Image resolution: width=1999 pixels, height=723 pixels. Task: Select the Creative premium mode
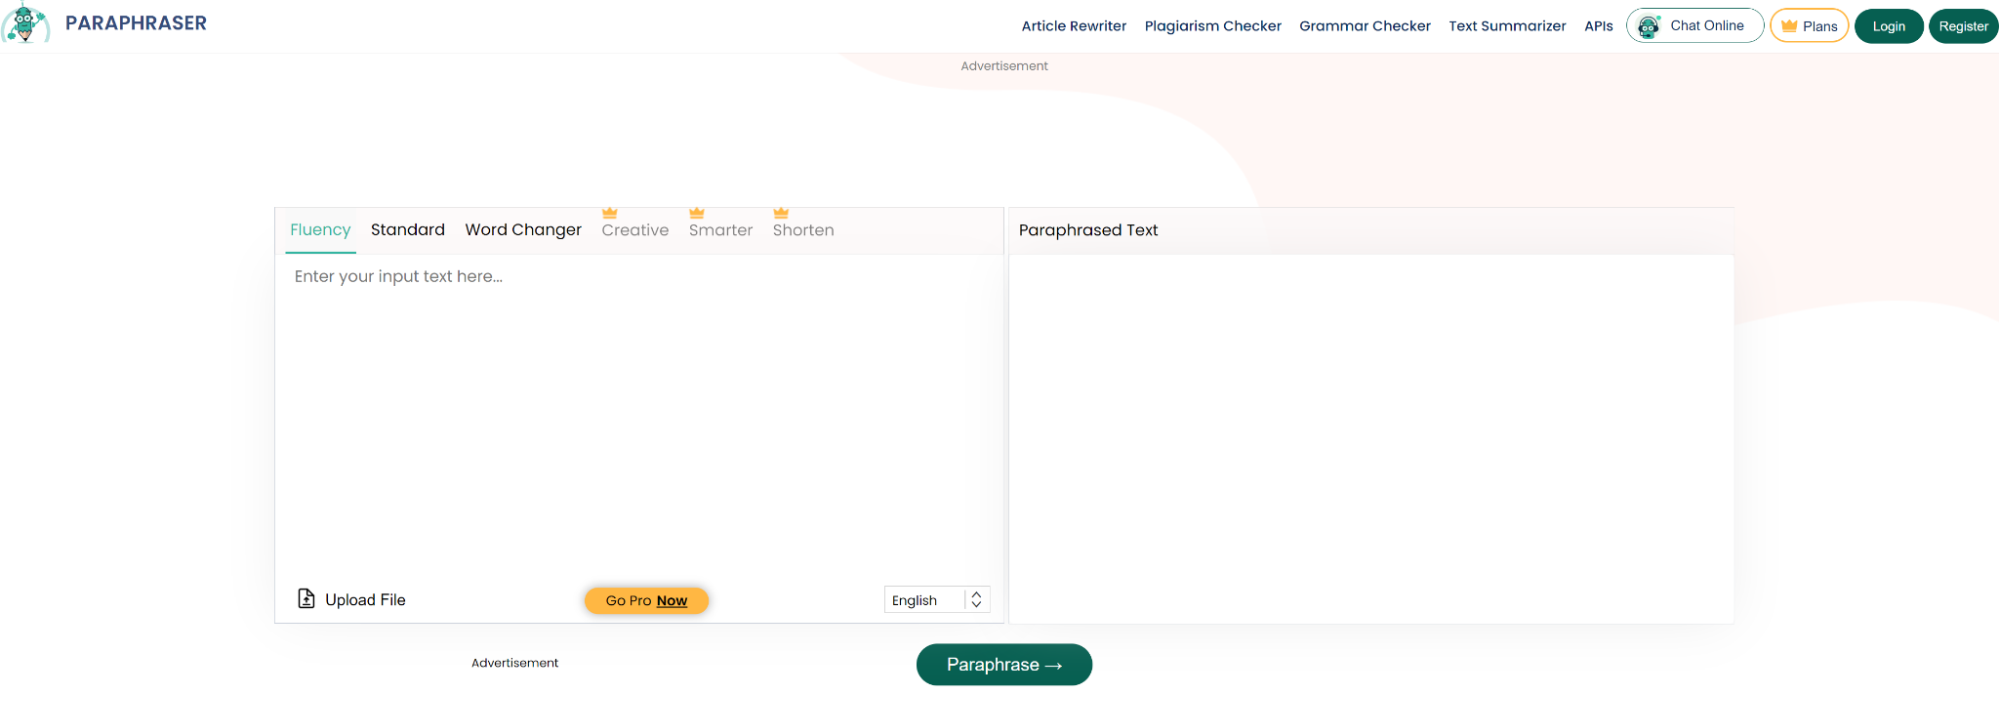tap(635, 230)
